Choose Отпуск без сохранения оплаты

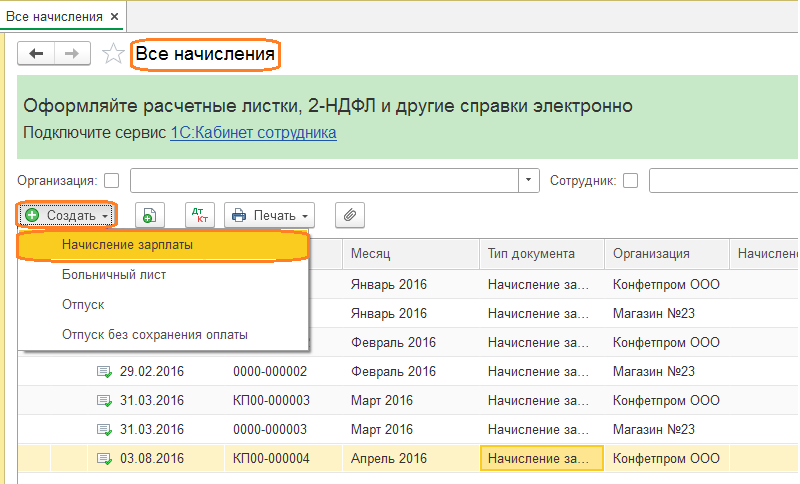[x=154, y=334]
